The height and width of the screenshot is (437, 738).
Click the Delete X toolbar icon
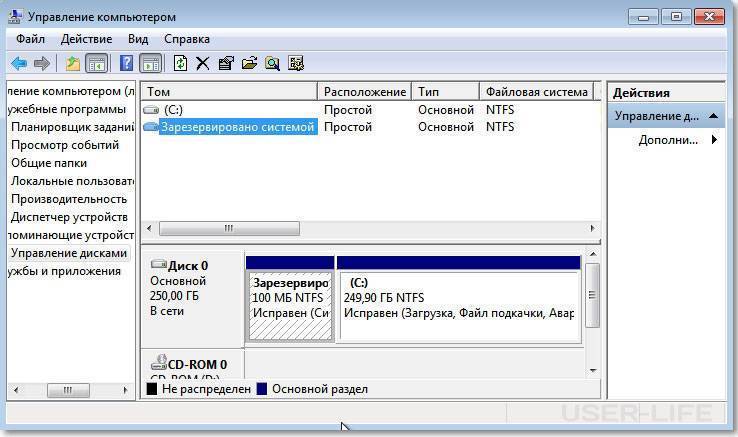tap(203, 63)
